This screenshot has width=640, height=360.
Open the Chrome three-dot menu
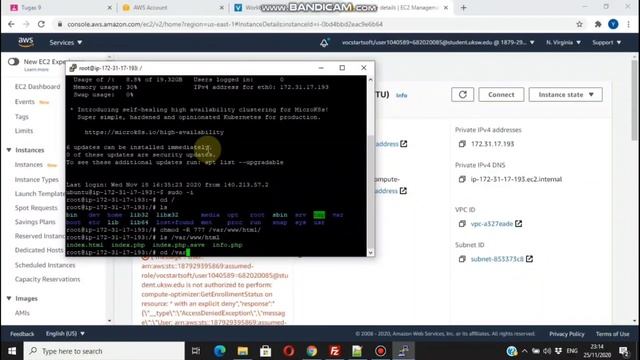click(629, 24)
